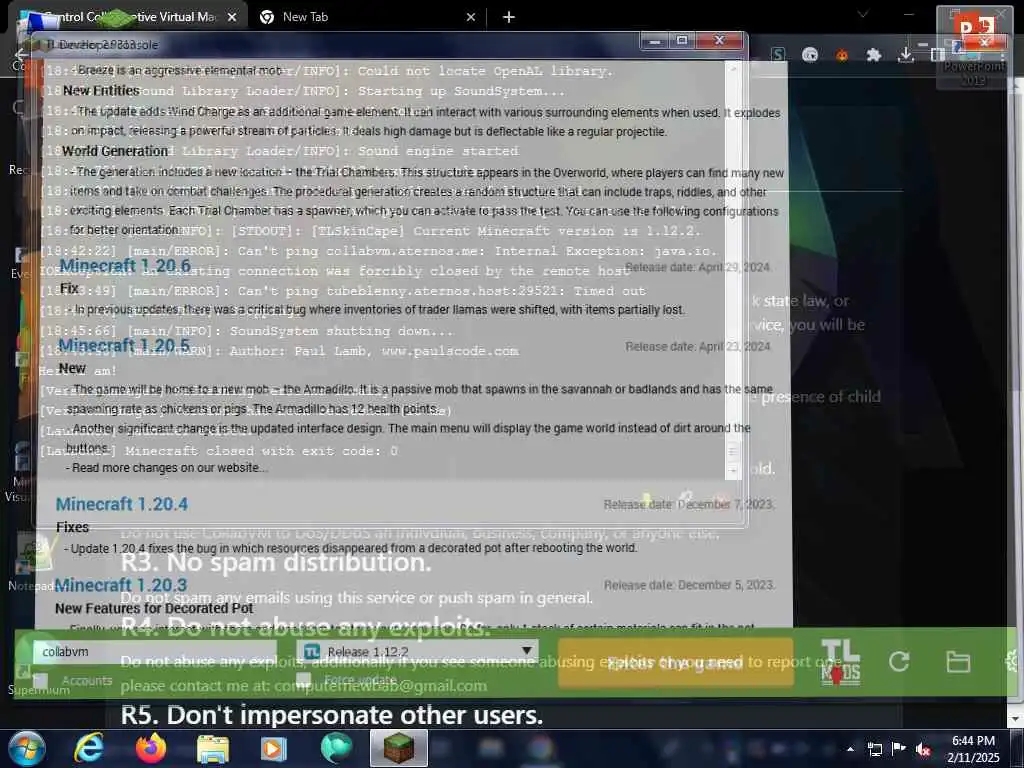Click the clock showing 6:44 PM

(x=973, y=741)
